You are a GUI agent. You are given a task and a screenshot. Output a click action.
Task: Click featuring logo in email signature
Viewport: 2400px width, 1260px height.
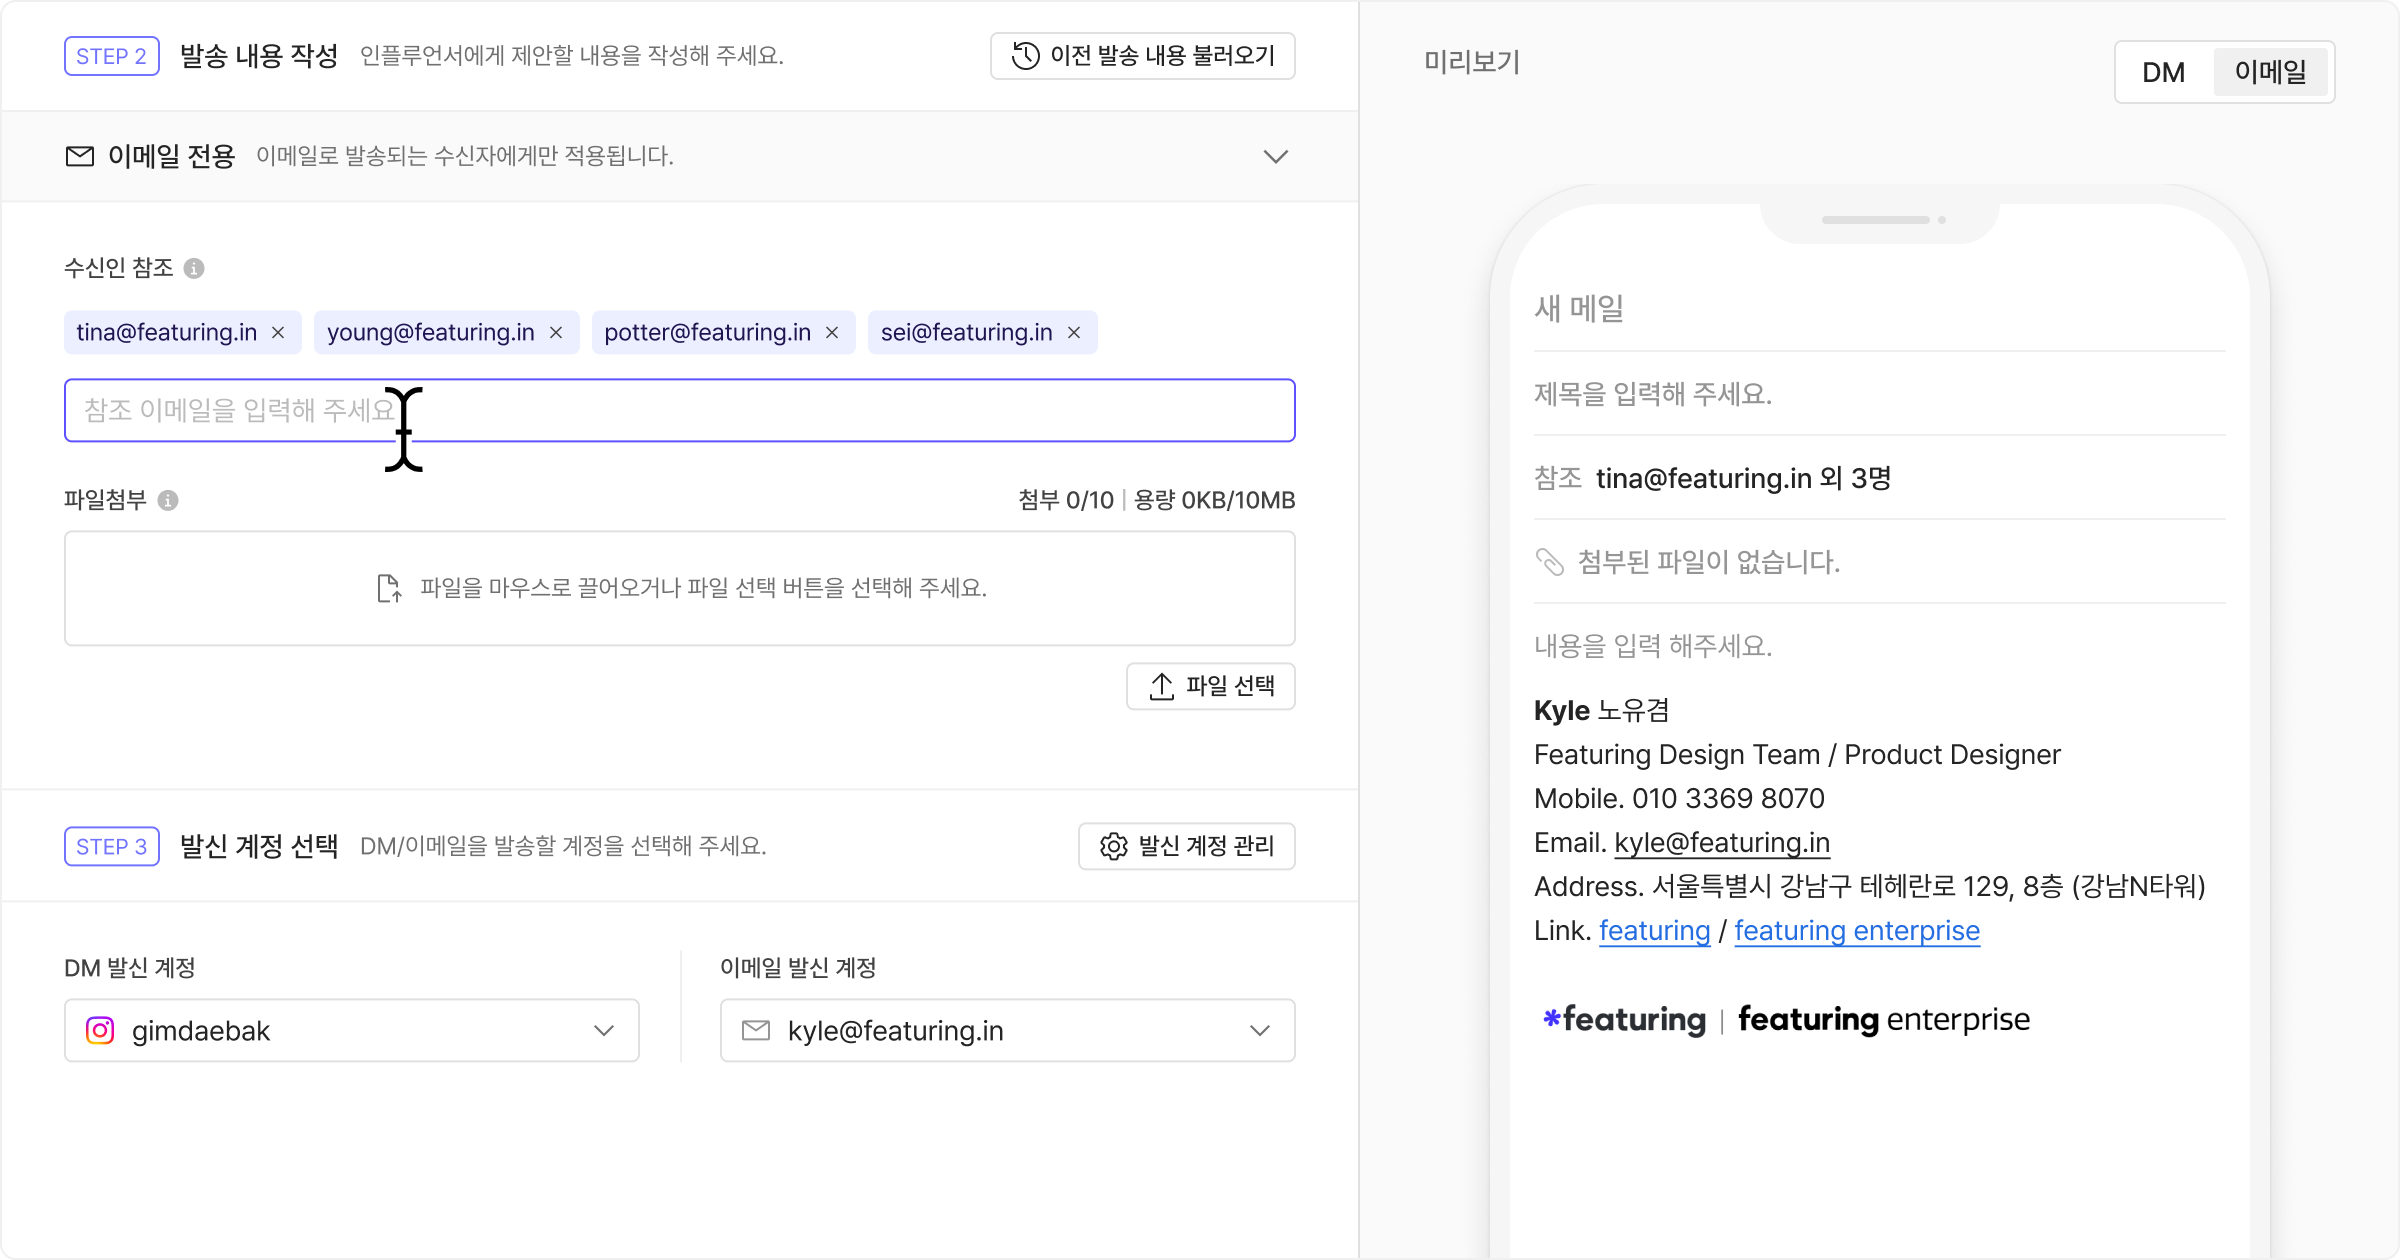coord(1624,1019)
